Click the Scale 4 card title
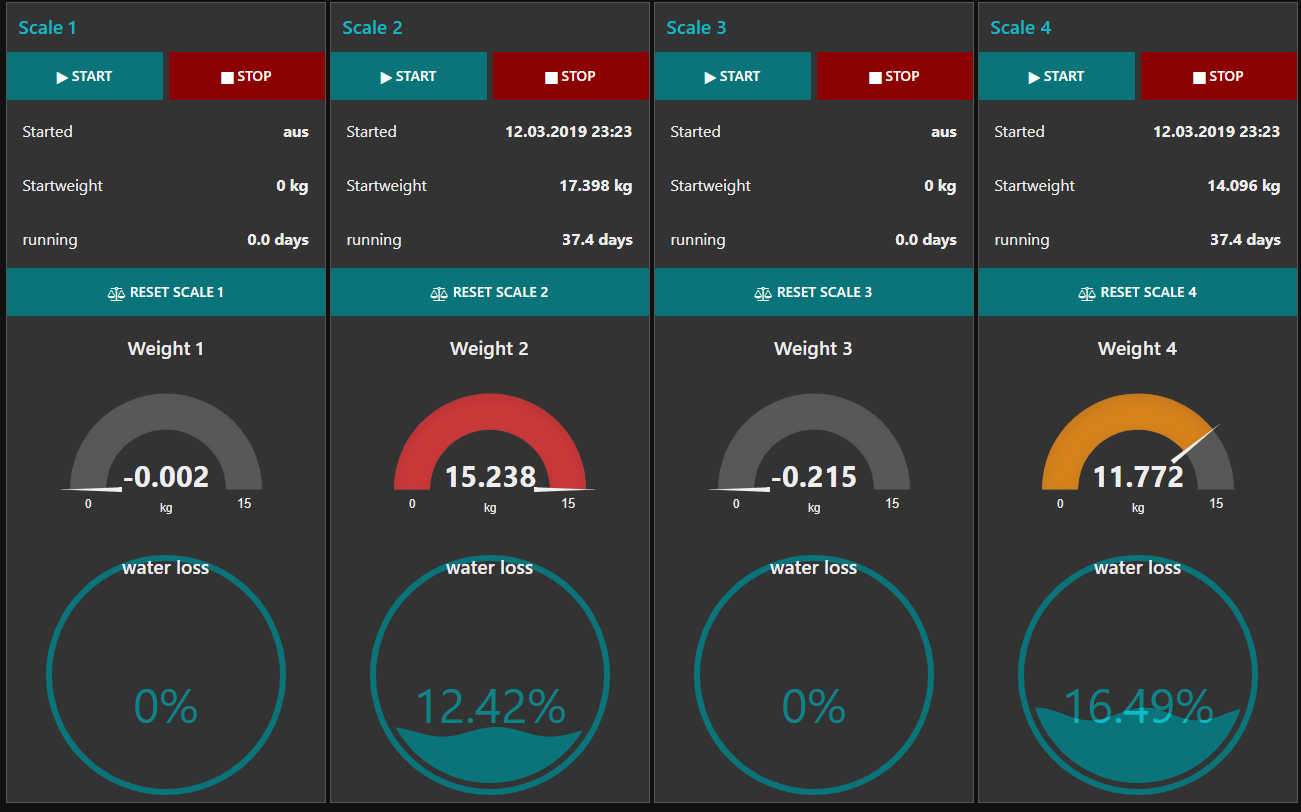Image resolution: width=1301 pixels, height=812 pixels. point(1020,28)
